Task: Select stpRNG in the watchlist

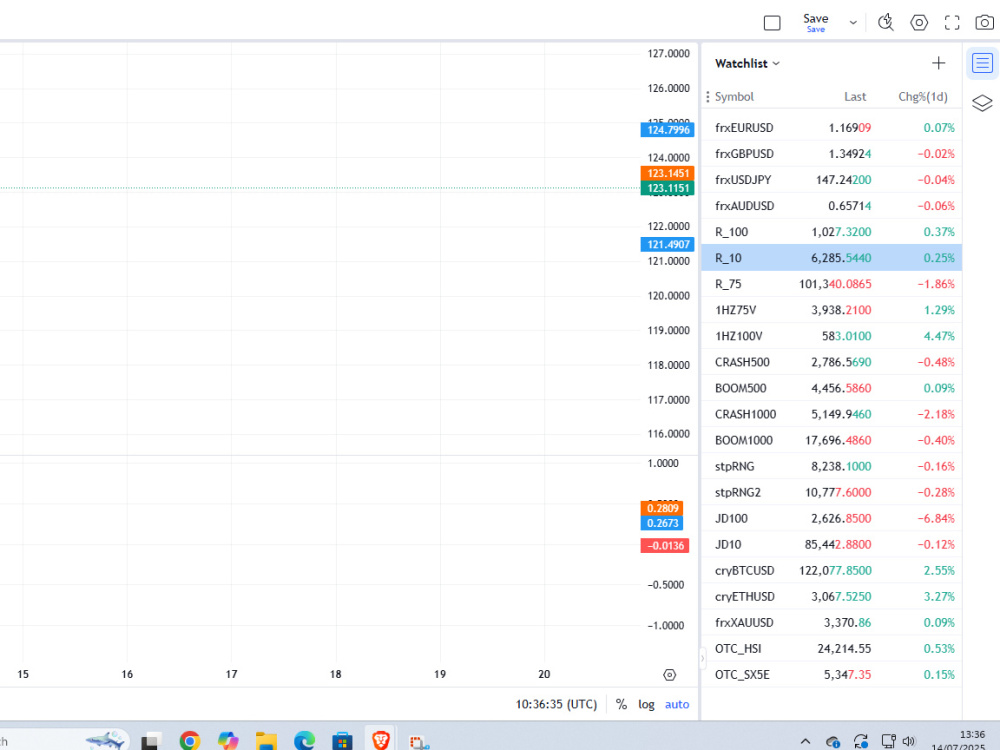Action: [831, 466]
